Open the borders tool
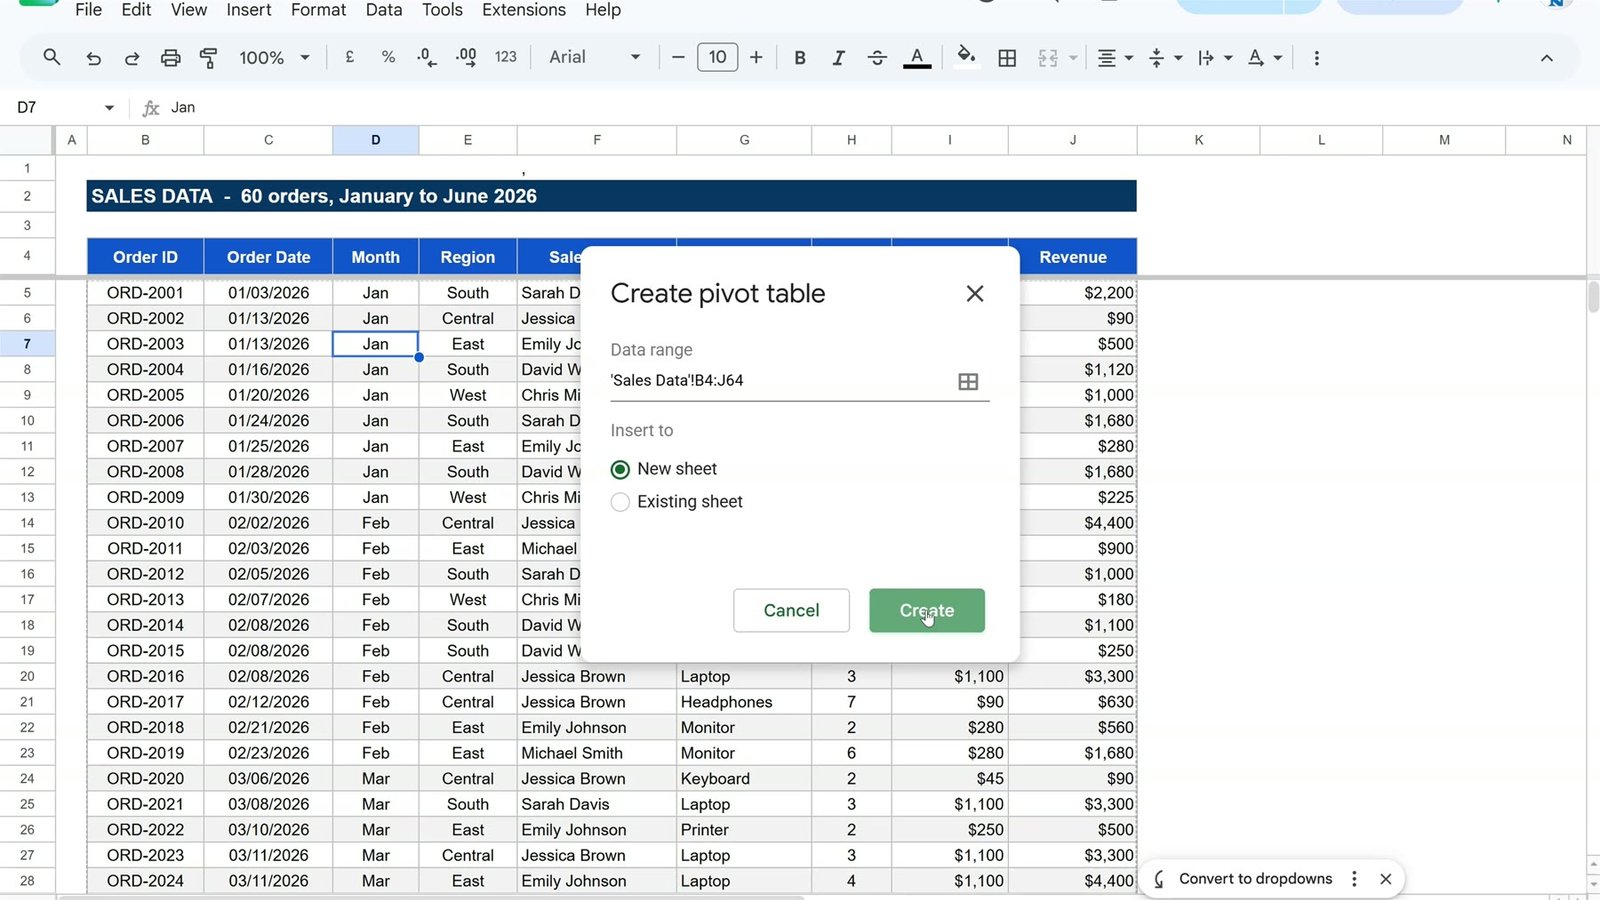 click(x=1007, y=58)
